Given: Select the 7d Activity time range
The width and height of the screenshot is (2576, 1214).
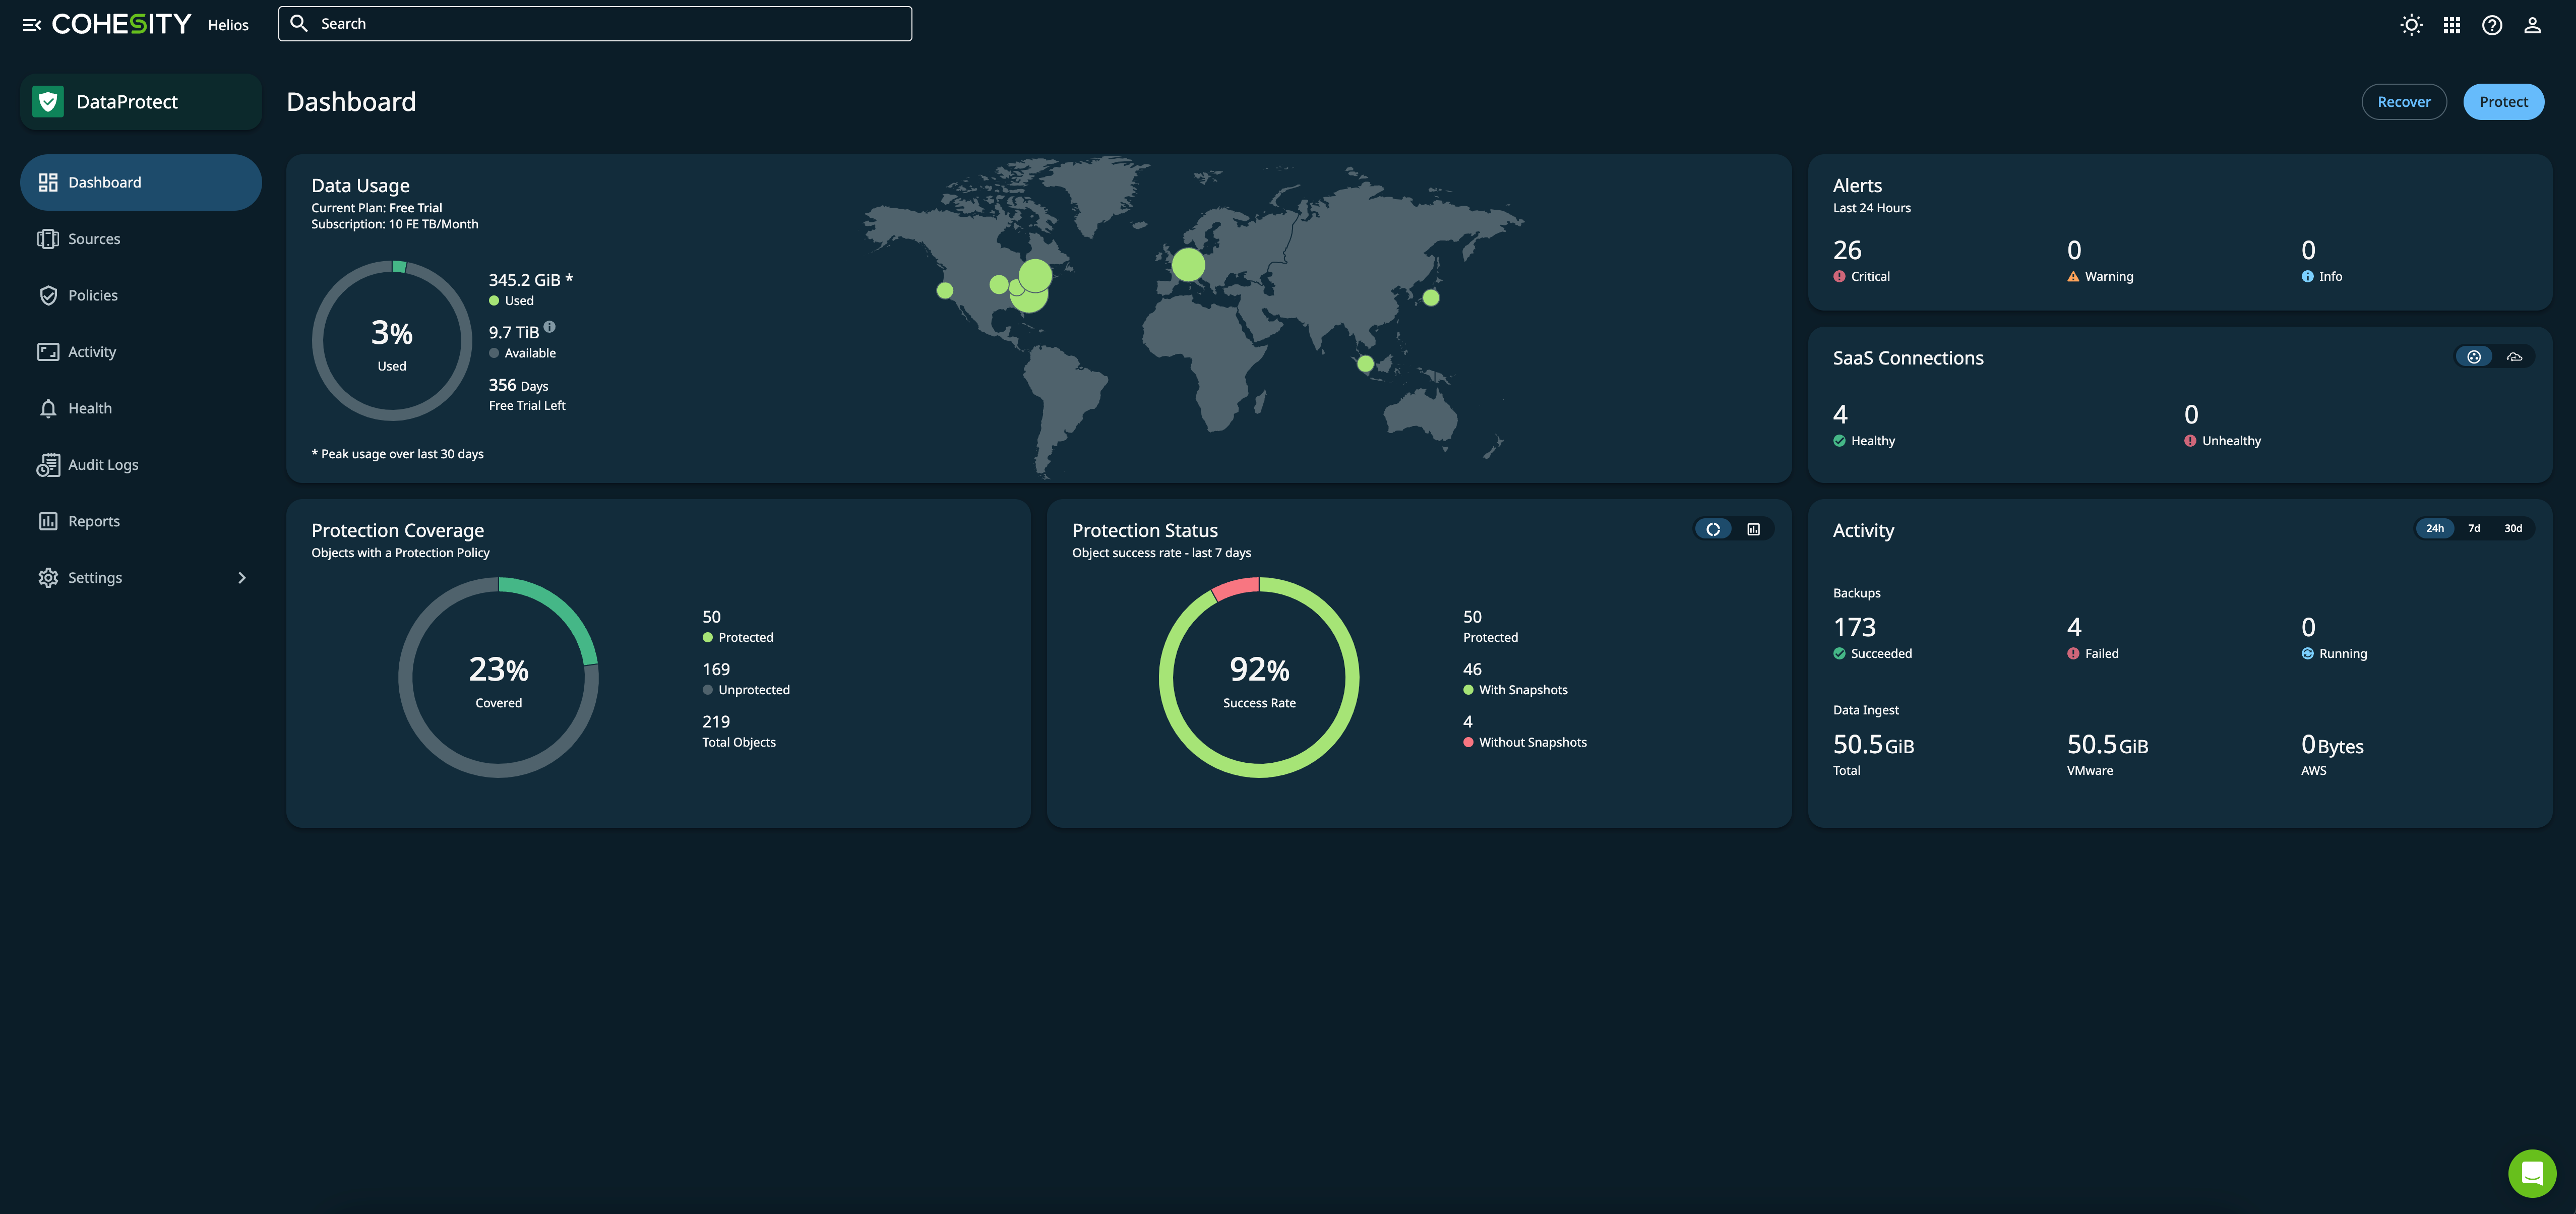Looking at the screenshot, I should click(2473, 528).
